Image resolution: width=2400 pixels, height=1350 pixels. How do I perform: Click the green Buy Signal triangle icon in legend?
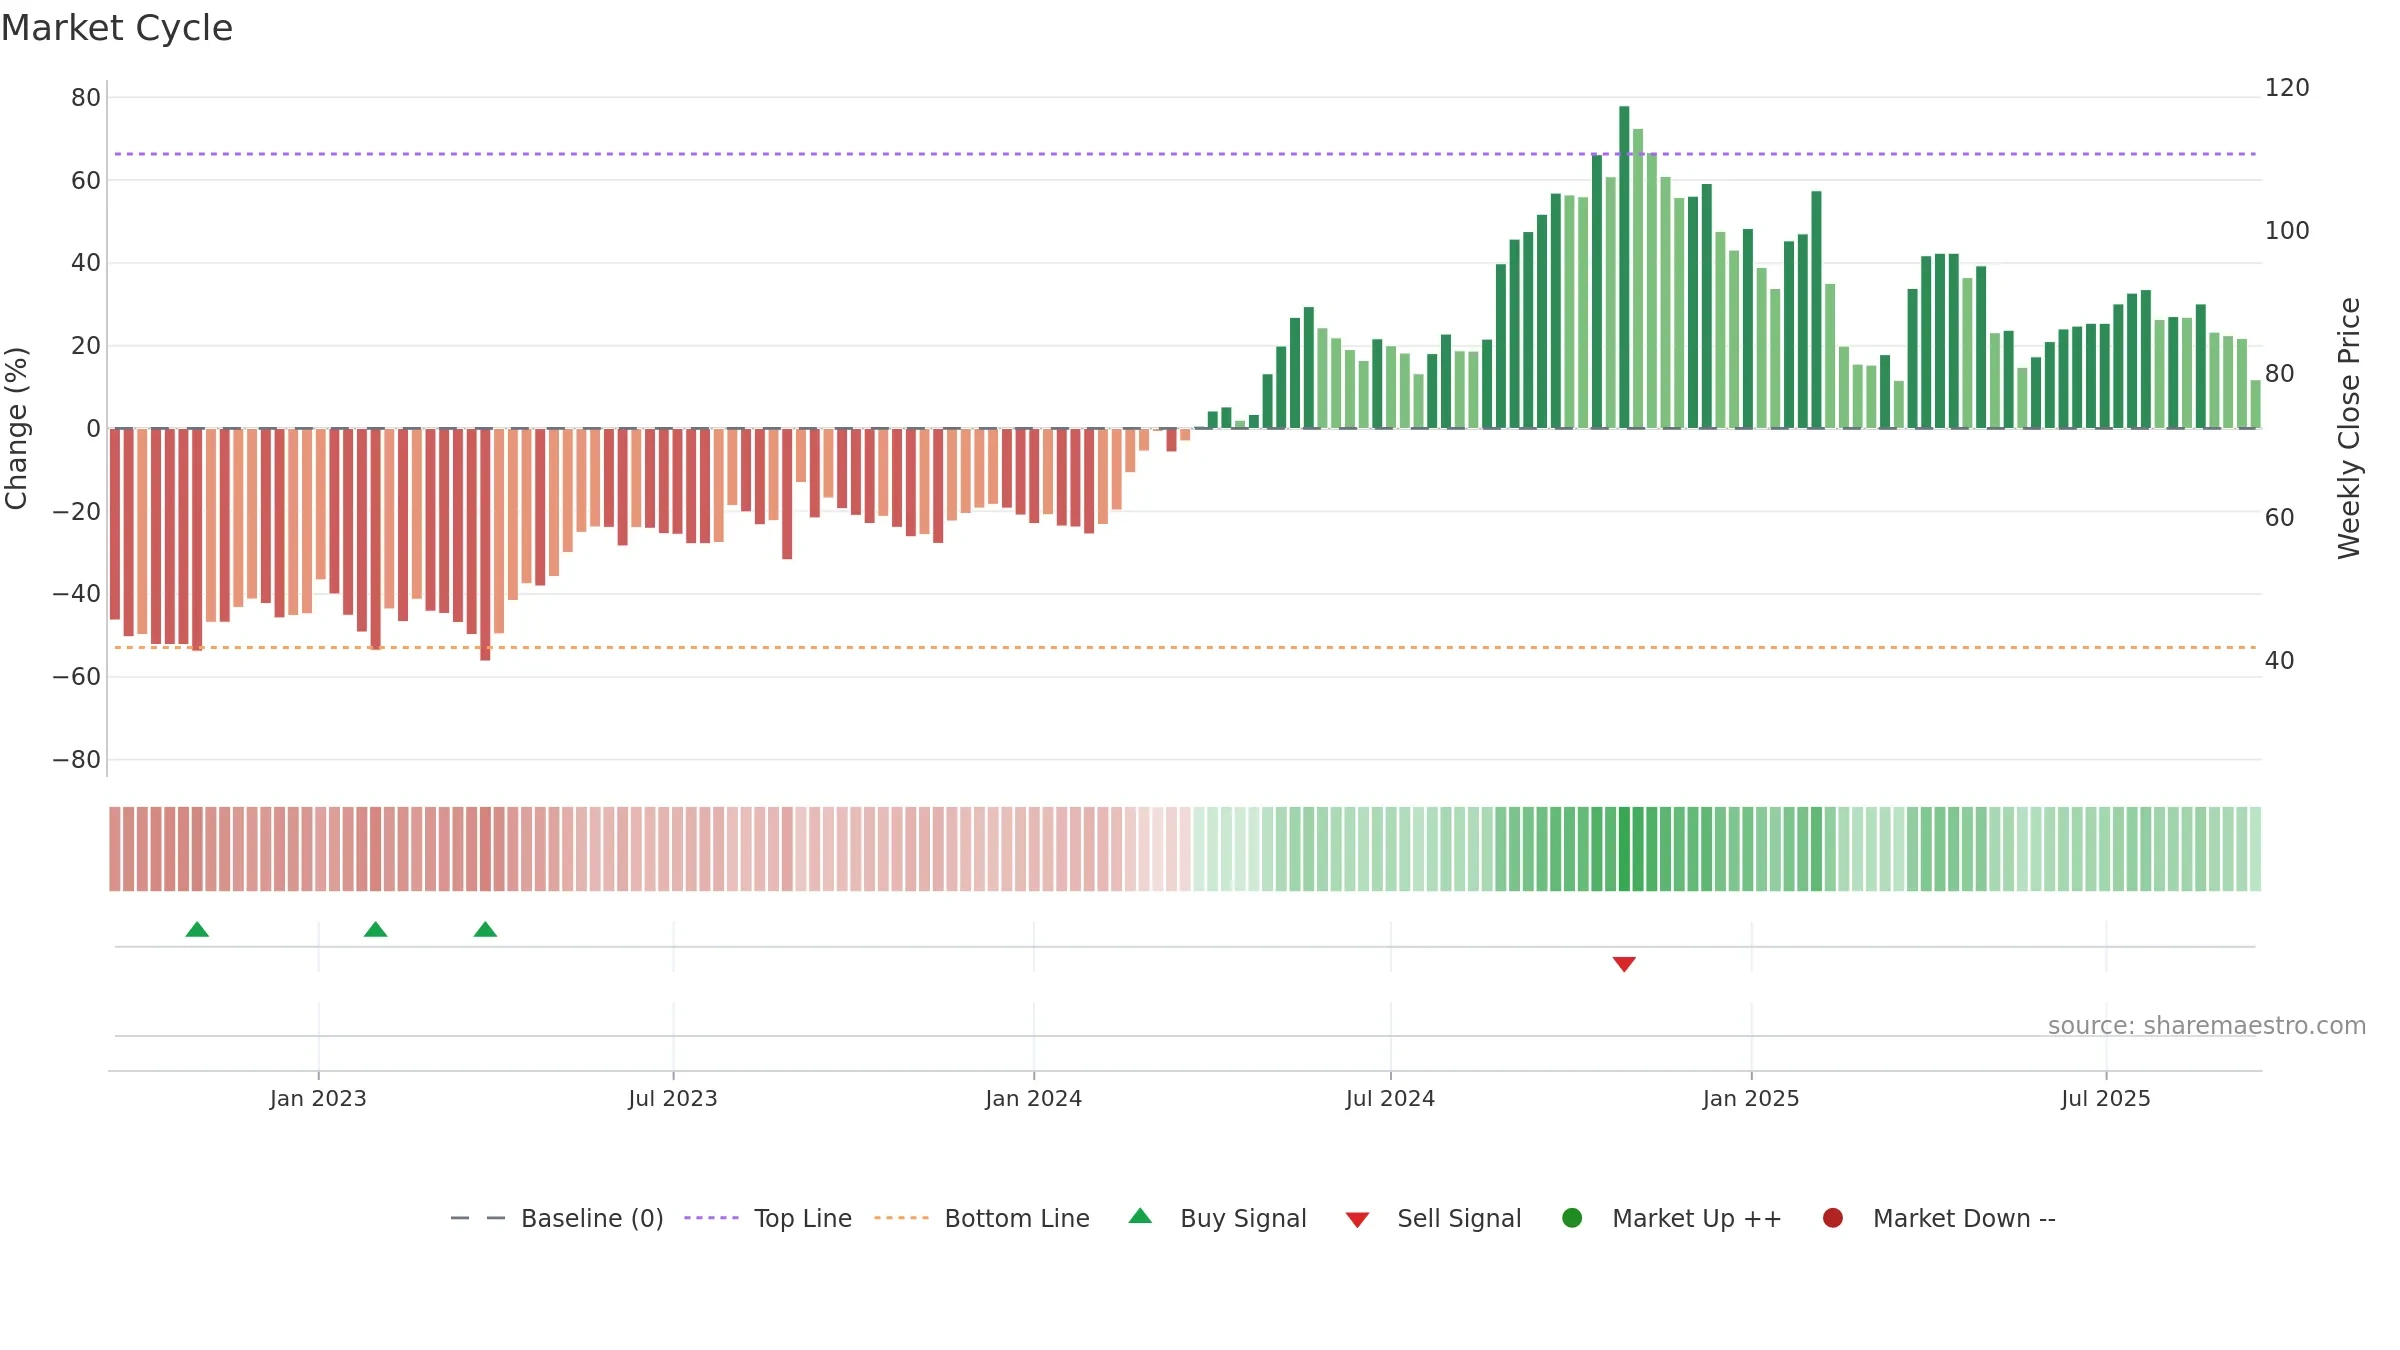click(1140, 1217)
